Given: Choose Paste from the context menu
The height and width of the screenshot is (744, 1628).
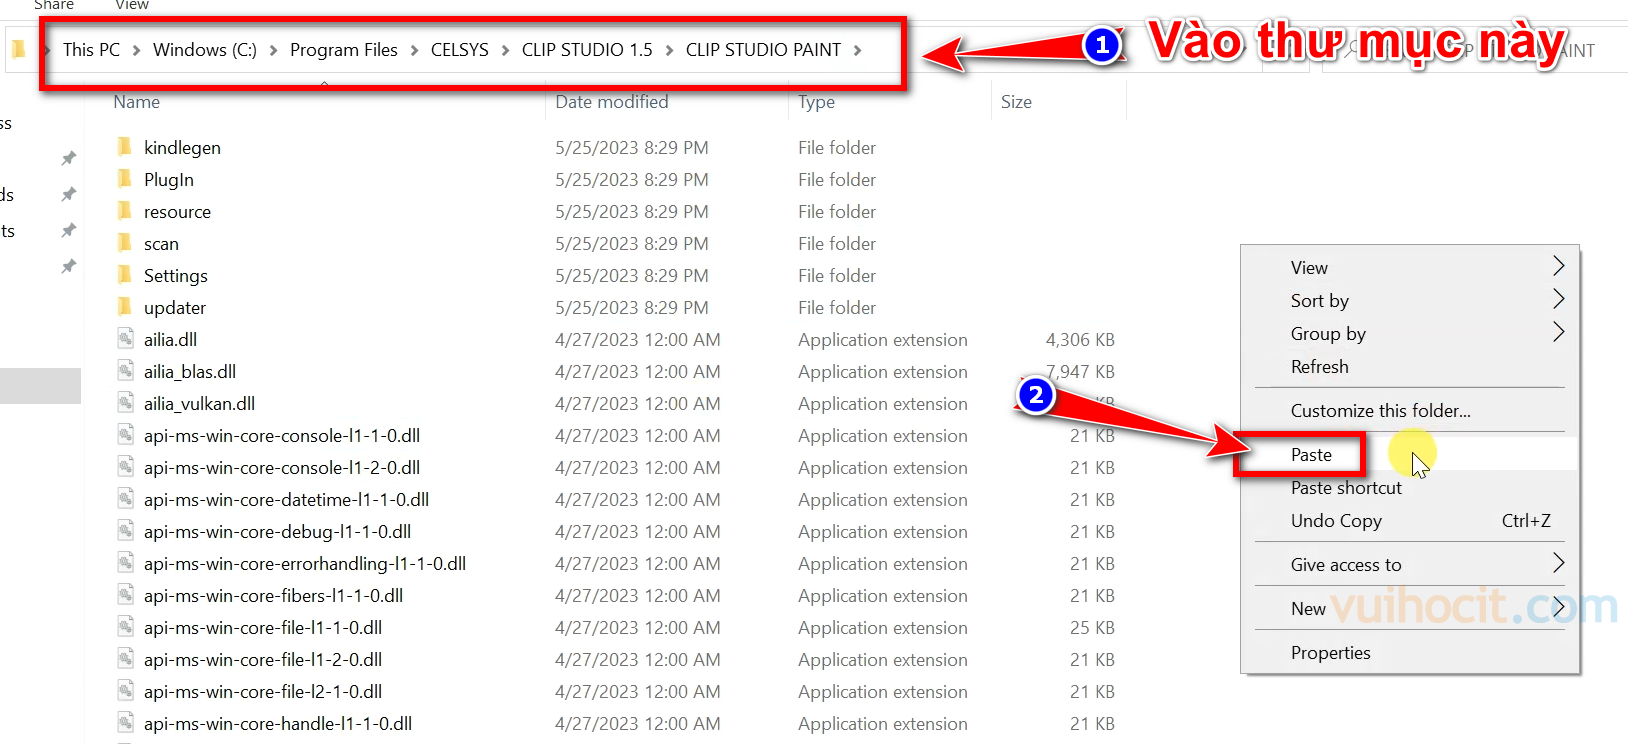Looking at the screenshot, I should [x=1311, y=455].
